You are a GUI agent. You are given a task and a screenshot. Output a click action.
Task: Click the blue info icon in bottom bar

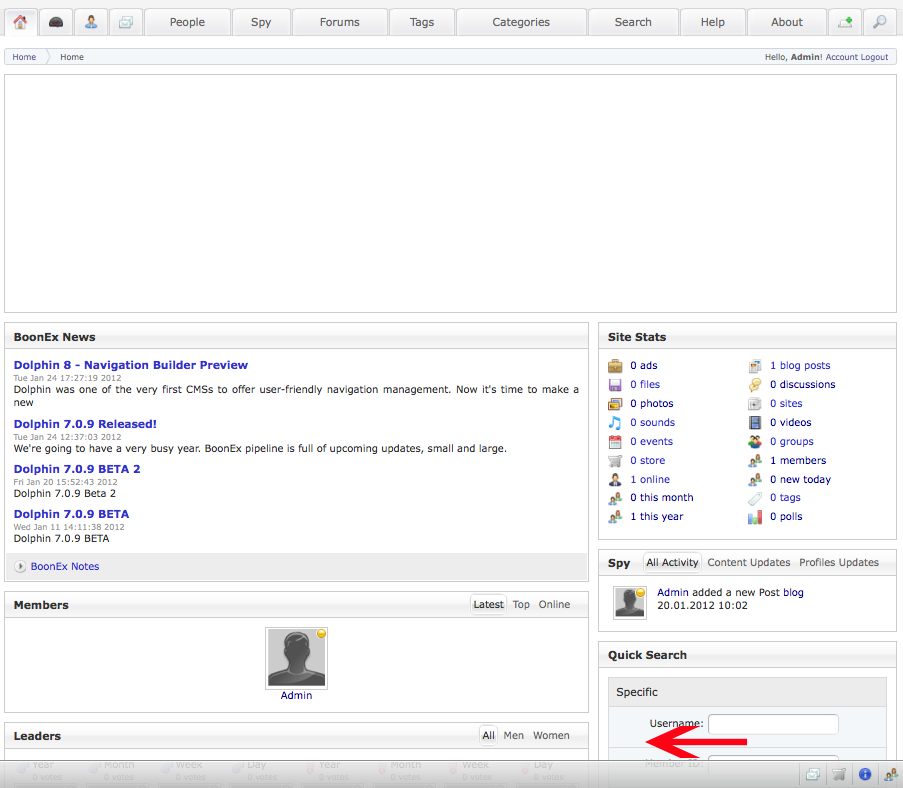(865, 774)
